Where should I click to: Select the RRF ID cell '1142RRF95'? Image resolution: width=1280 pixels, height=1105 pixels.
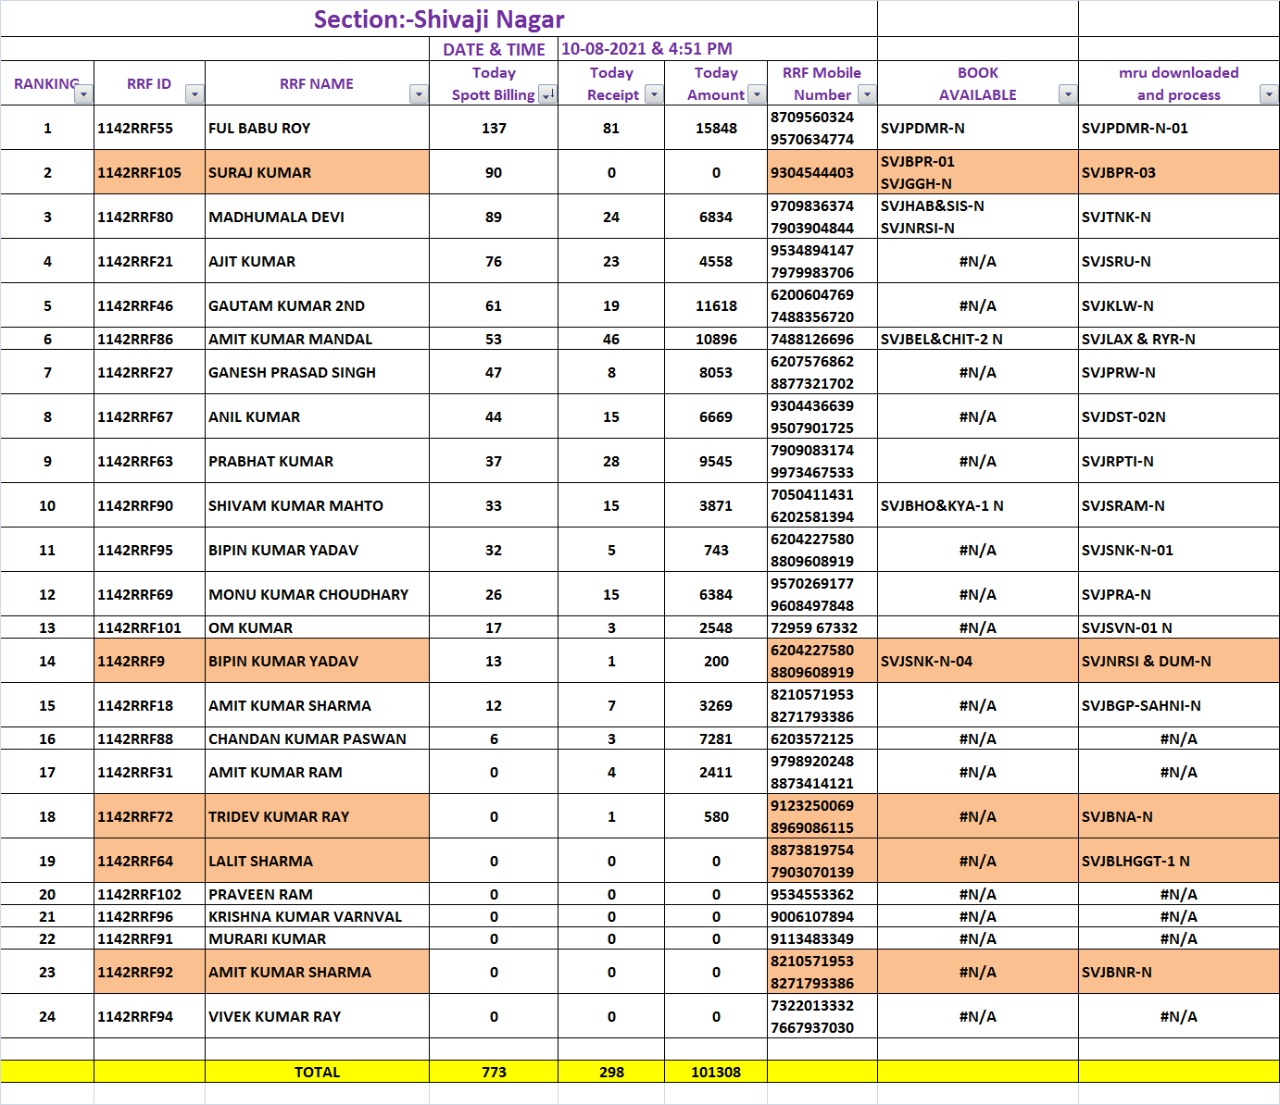coord(149,550)
